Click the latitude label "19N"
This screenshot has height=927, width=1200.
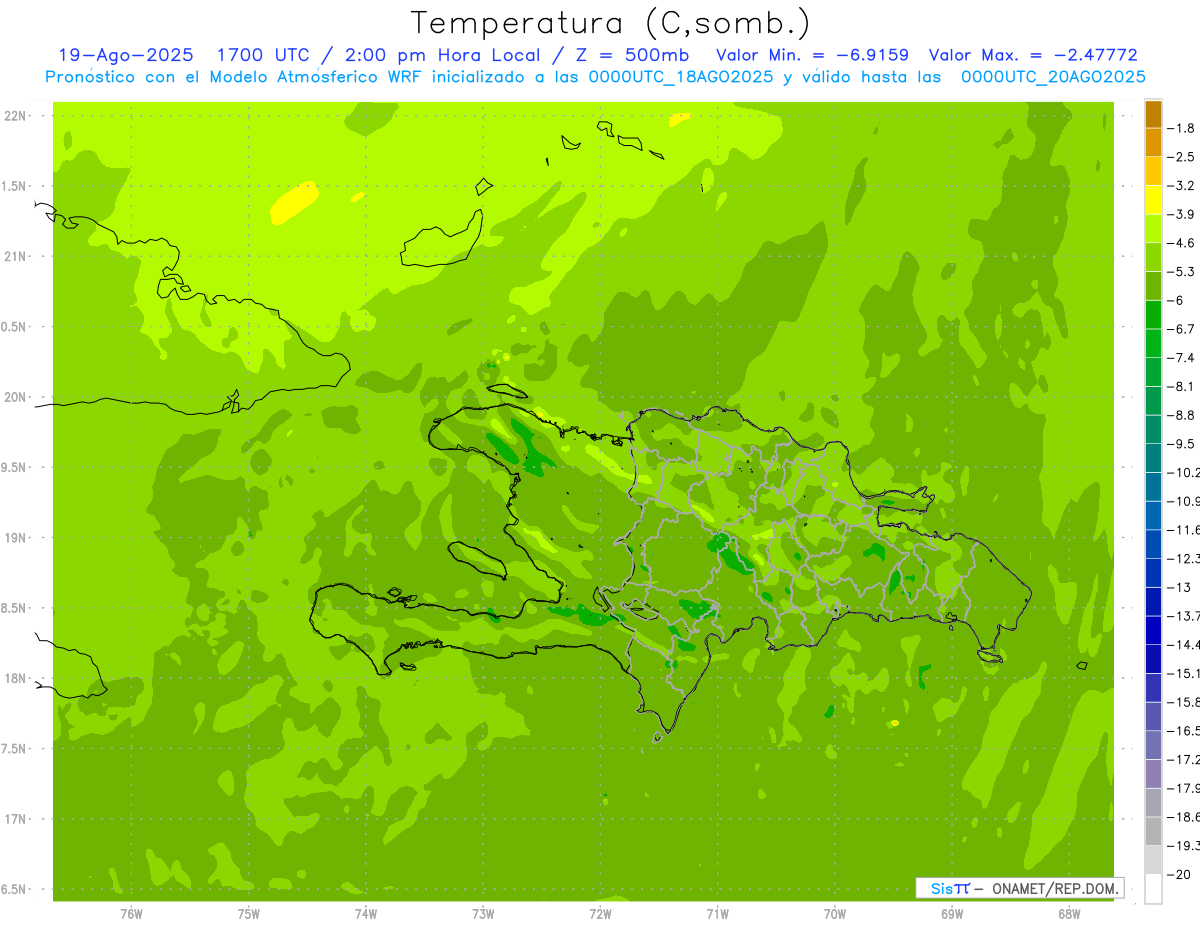(x=15, y=538)
